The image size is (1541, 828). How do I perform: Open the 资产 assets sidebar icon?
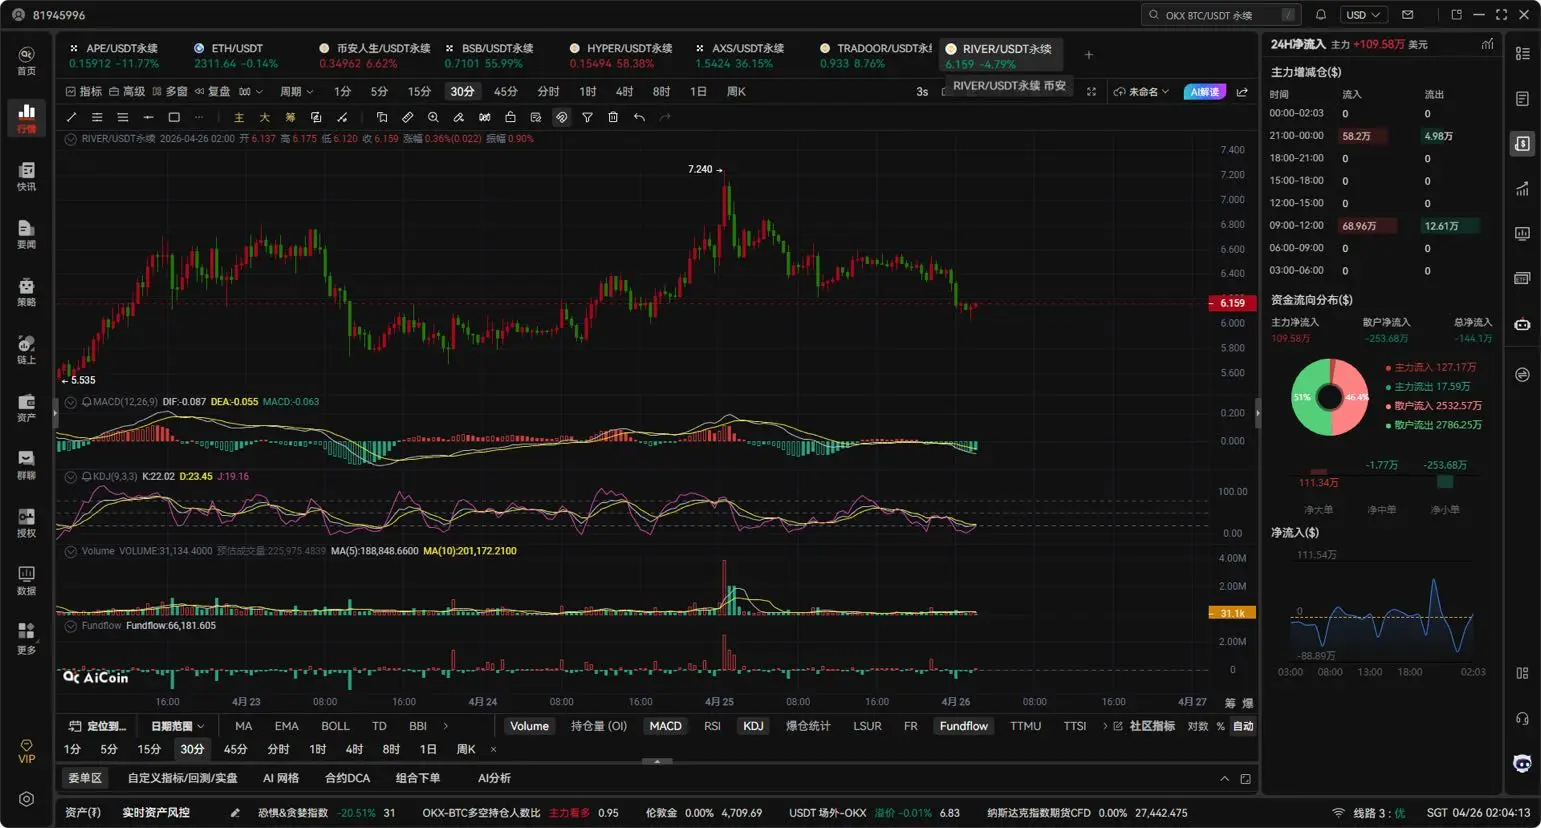pos(26,407)
